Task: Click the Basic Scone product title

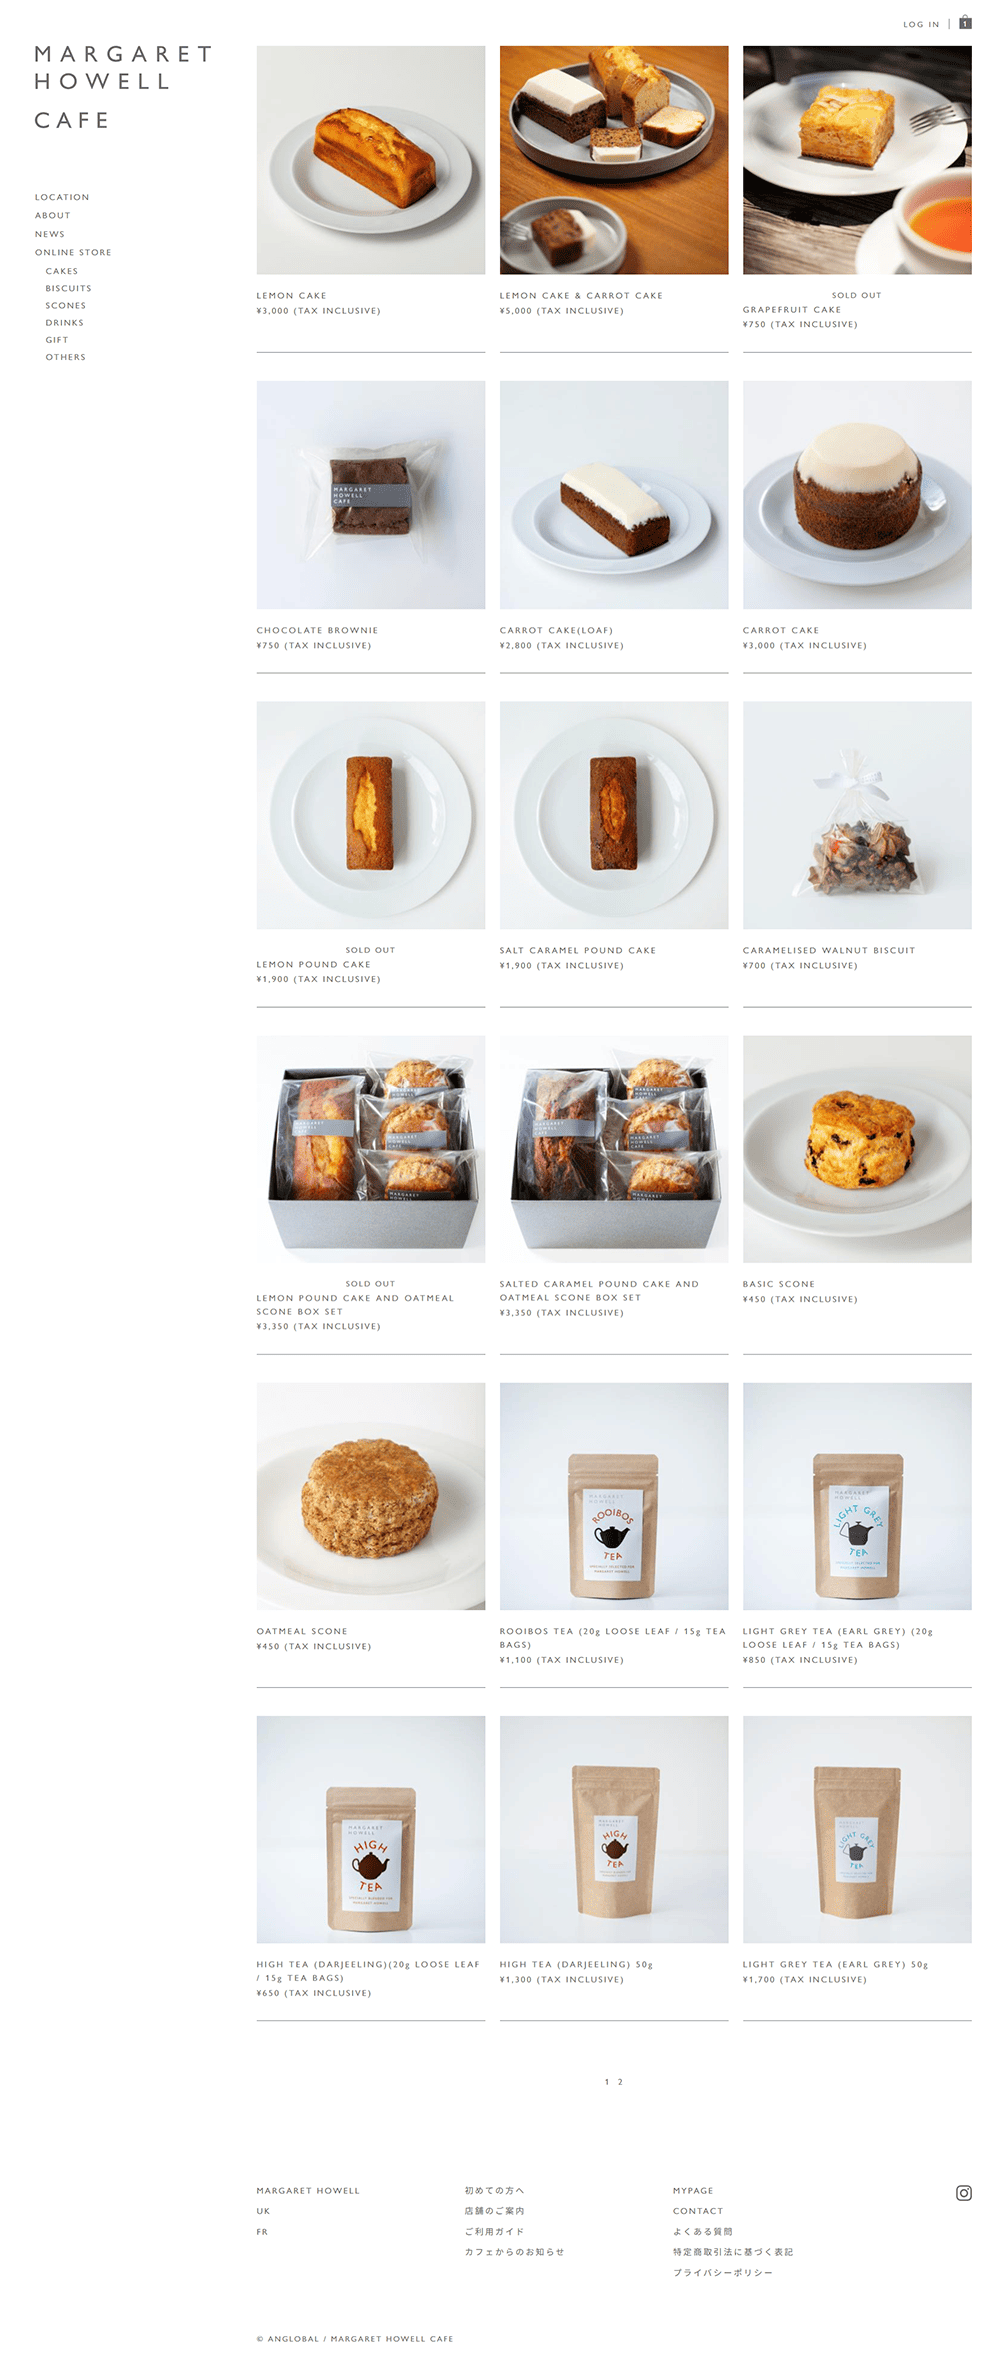Action: tap(779, 1283)
